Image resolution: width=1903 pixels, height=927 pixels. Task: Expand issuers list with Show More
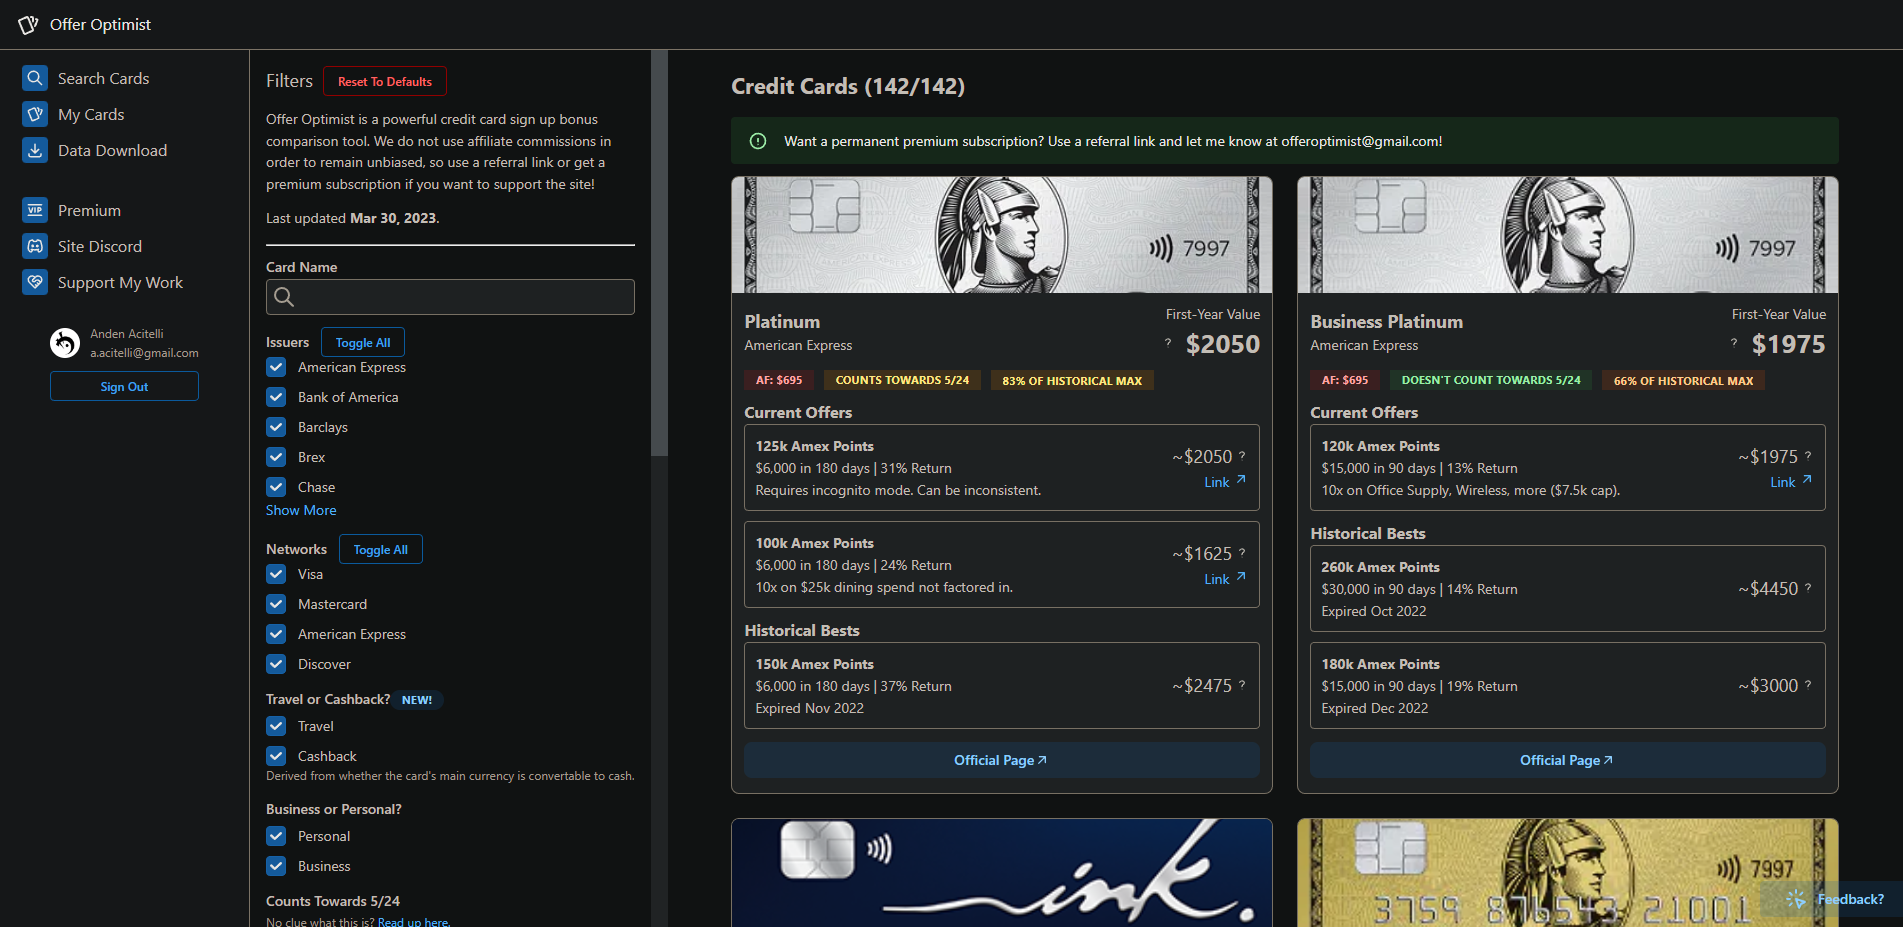coord(301,510)
